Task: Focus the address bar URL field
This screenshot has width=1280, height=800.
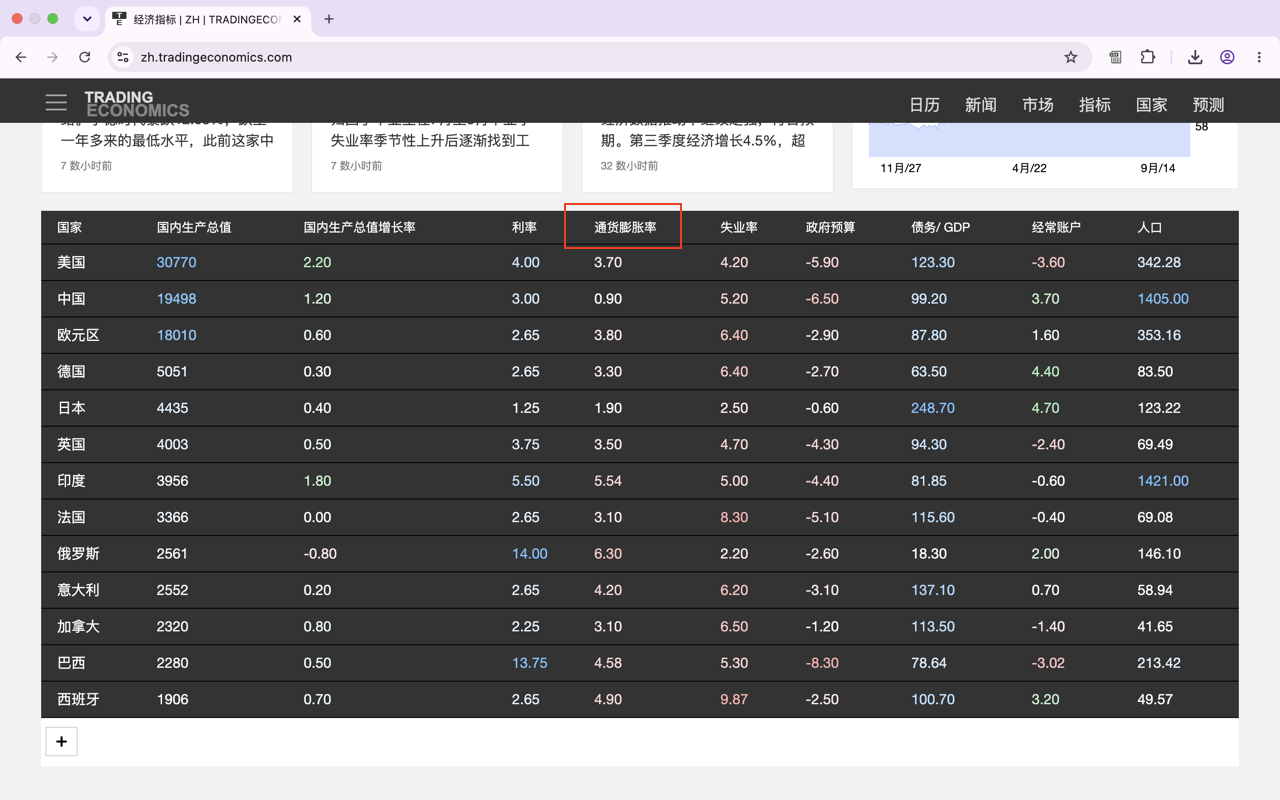Action: click(x=600, y=58)
